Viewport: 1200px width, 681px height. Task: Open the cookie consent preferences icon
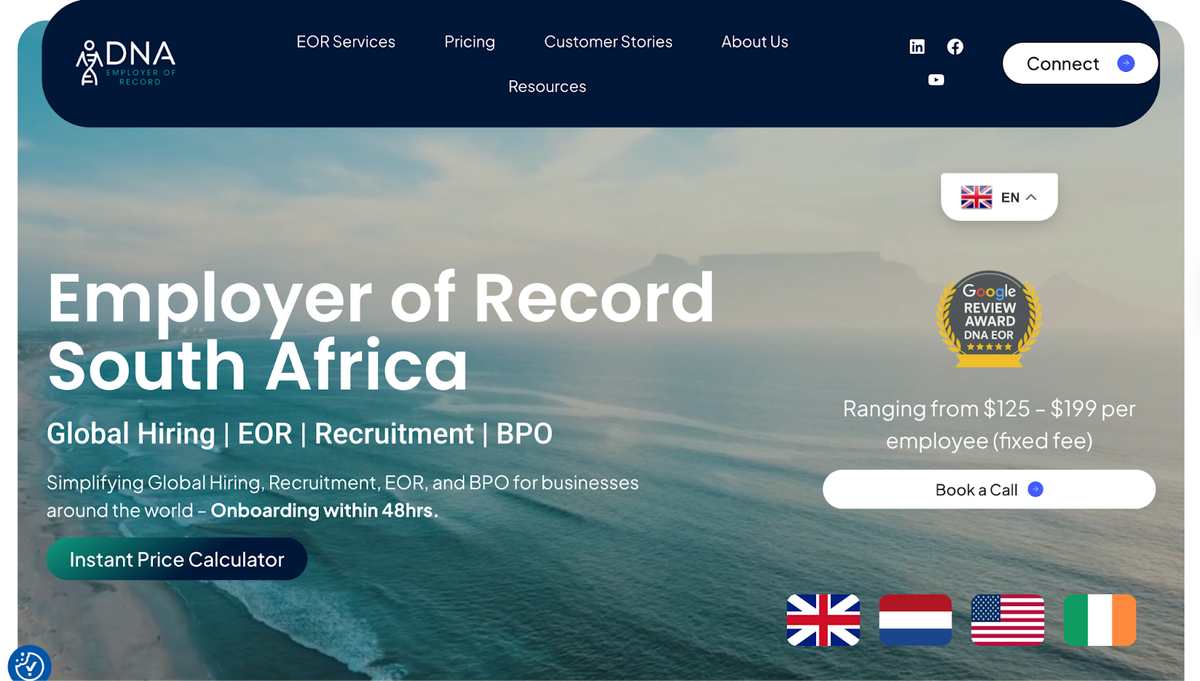(x=28, y=664)
